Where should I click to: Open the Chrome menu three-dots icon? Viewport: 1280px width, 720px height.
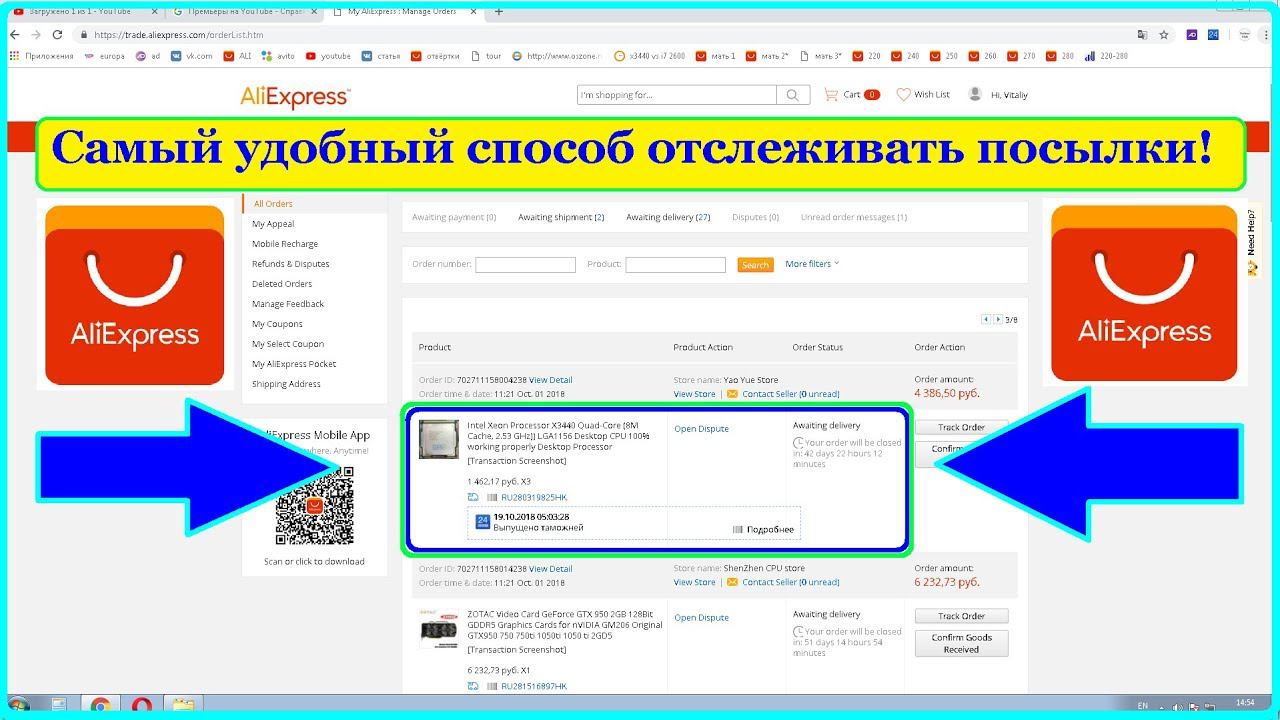coord(1267,34)
